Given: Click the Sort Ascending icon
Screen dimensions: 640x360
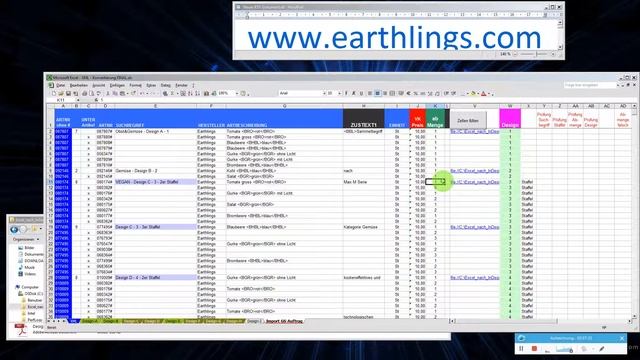Looking at the screenshot, I should click(190, 93).
